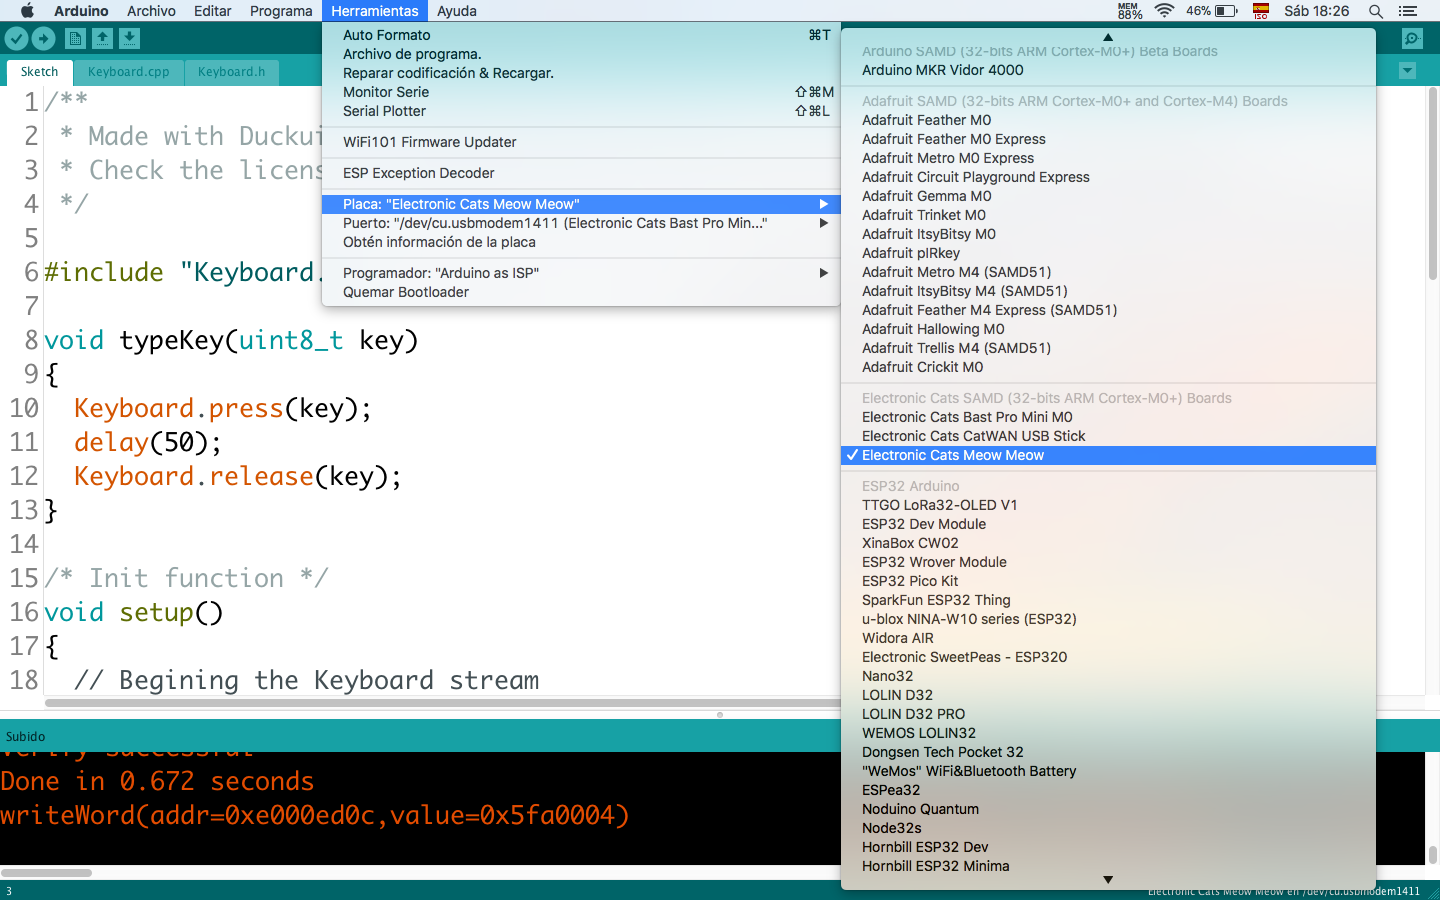Viewport: 1440px width, 900px height.
Task: Open the tab dropdown arrow button
Action: (1408, 71)
